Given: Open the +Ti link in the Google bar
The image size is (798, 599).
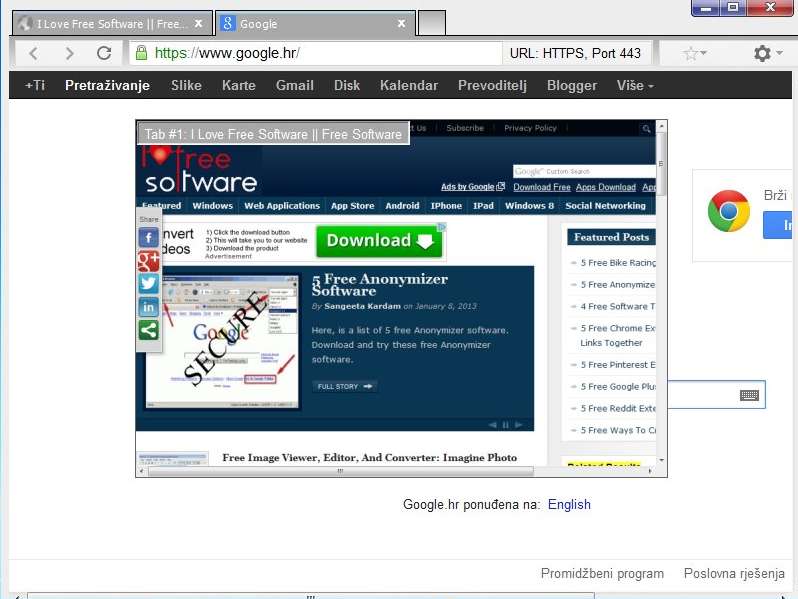Looking at the screenshot, I should pyautogui.click(x=35, y=85).
